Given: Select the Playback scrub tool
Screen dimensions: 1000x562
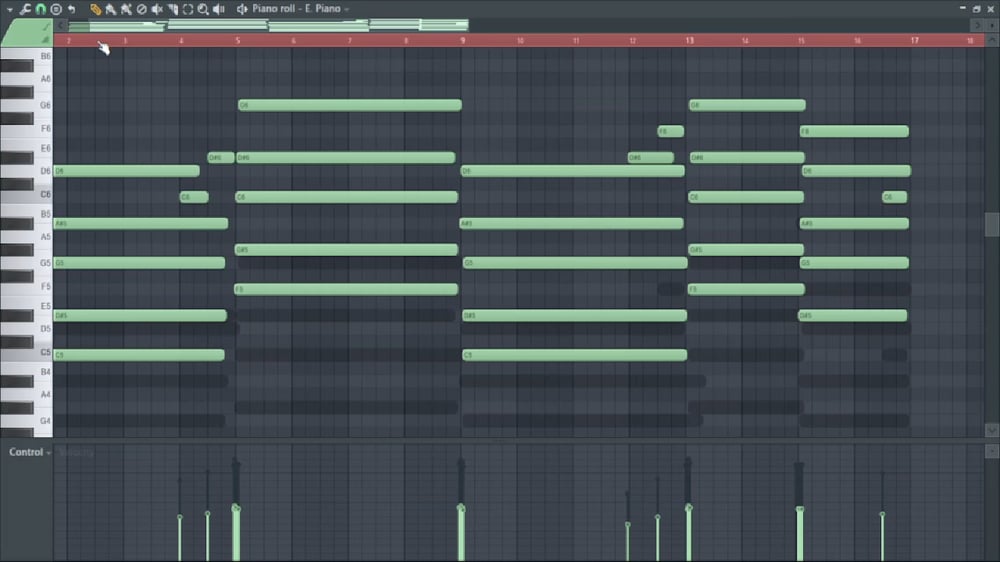Looking at the screenshot, I should 219,9.
